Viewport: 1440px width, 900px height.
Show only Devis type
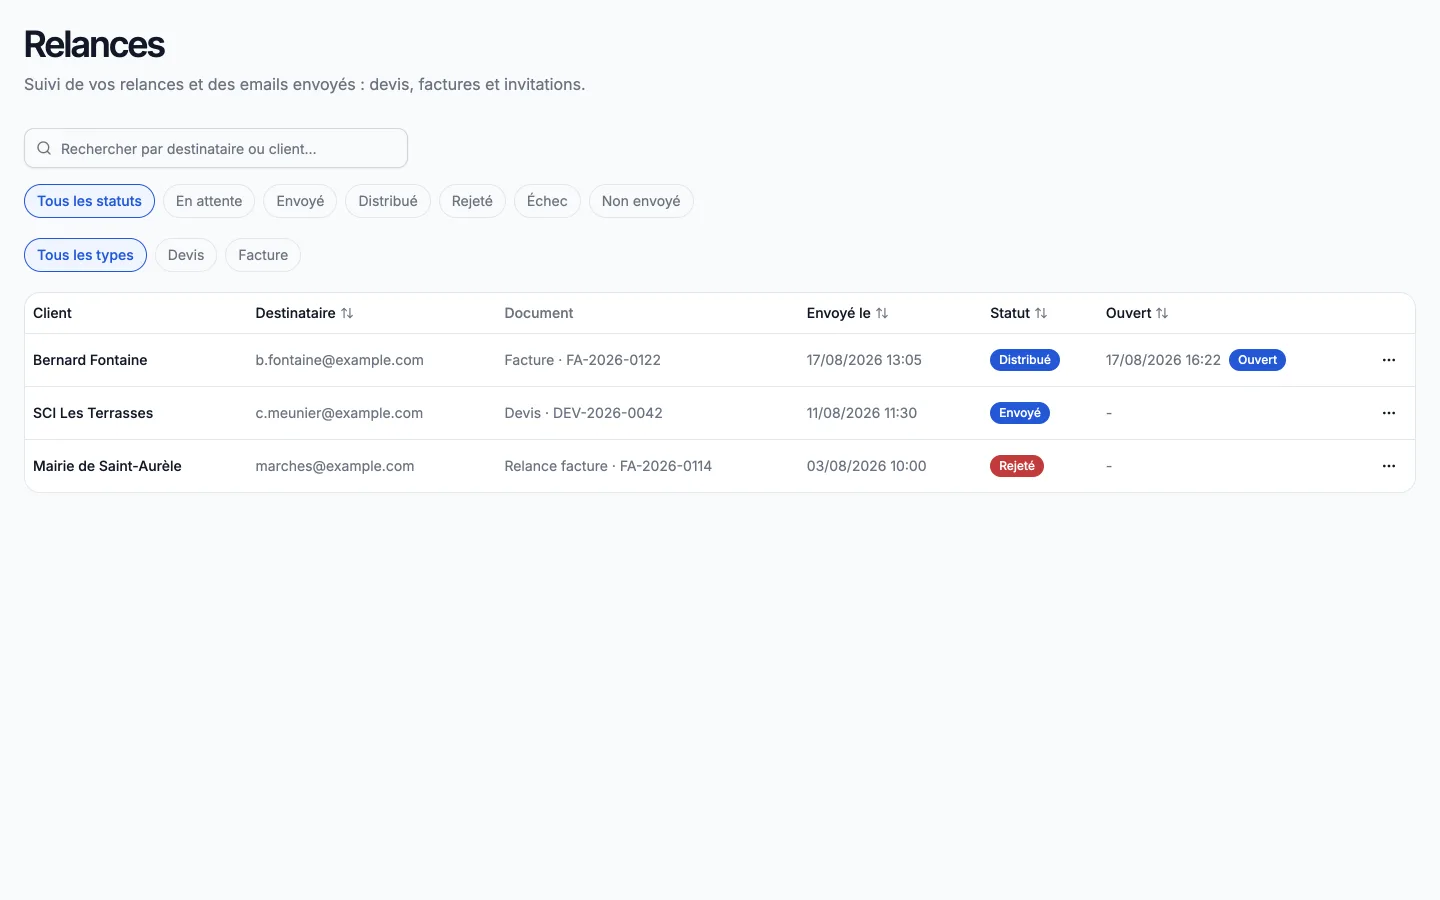(x=186, y=255)
